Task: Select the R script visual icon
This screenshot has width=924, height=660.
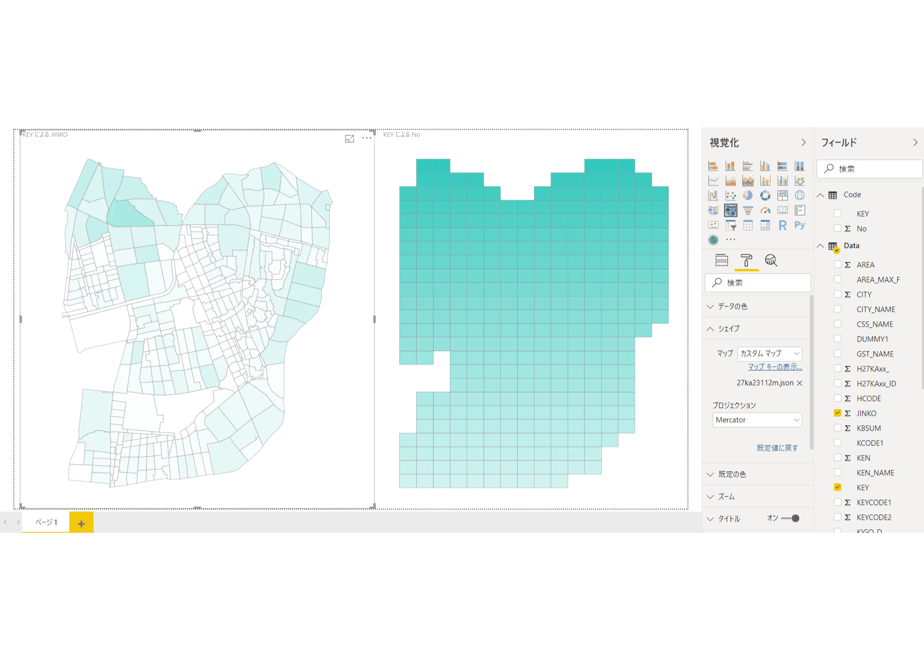Action: pos(782,225)
